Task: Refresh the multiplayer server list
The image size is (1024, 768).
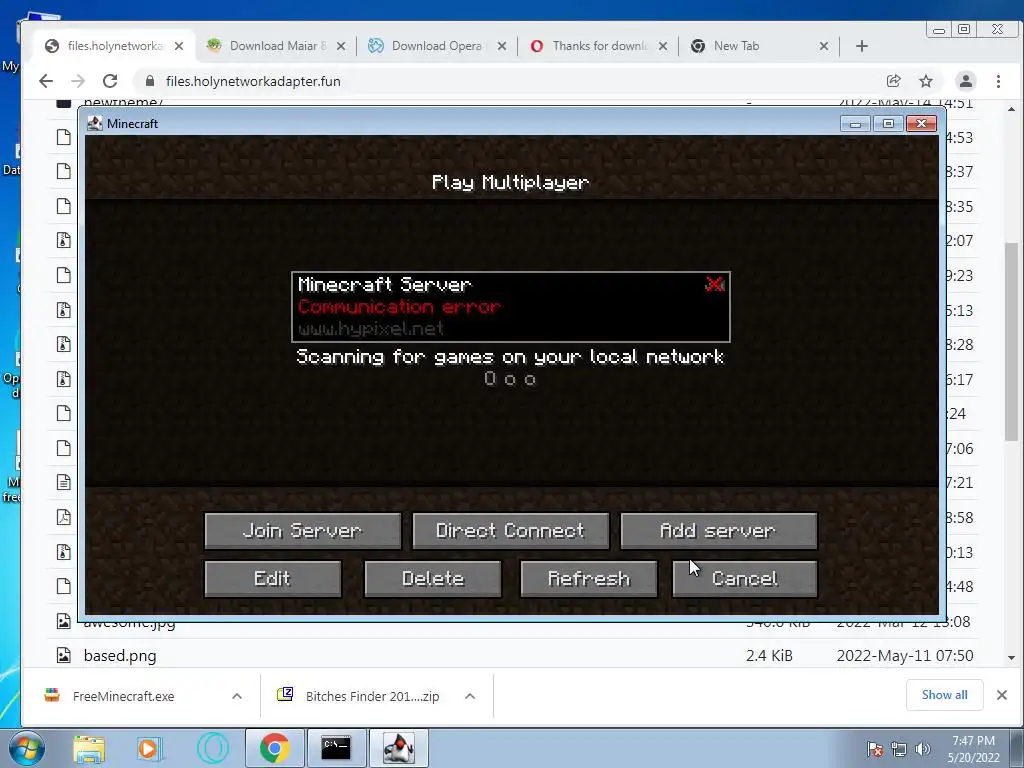Action: pos(588,579)
